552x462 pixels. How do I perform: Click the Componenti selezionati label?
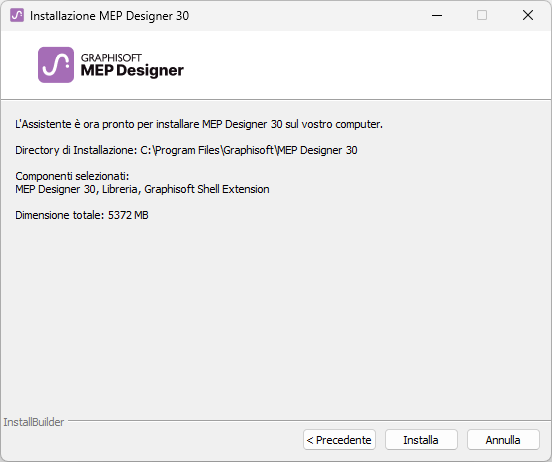(72, 176)
